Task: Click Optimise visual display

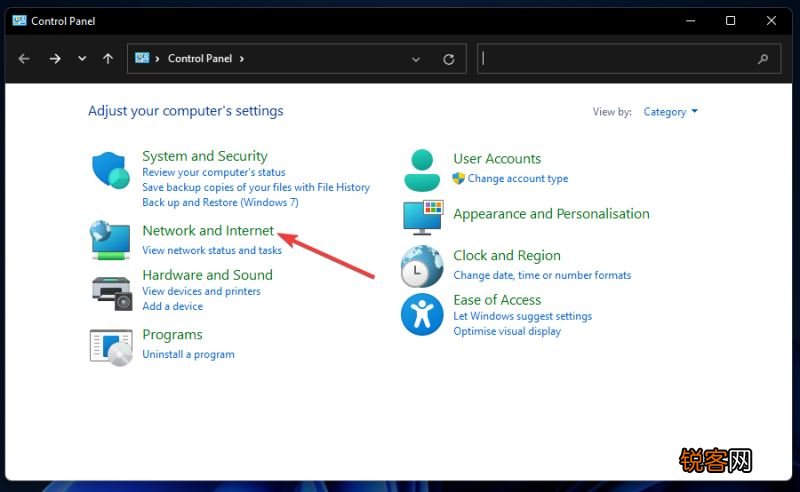Action: point(507,331)
